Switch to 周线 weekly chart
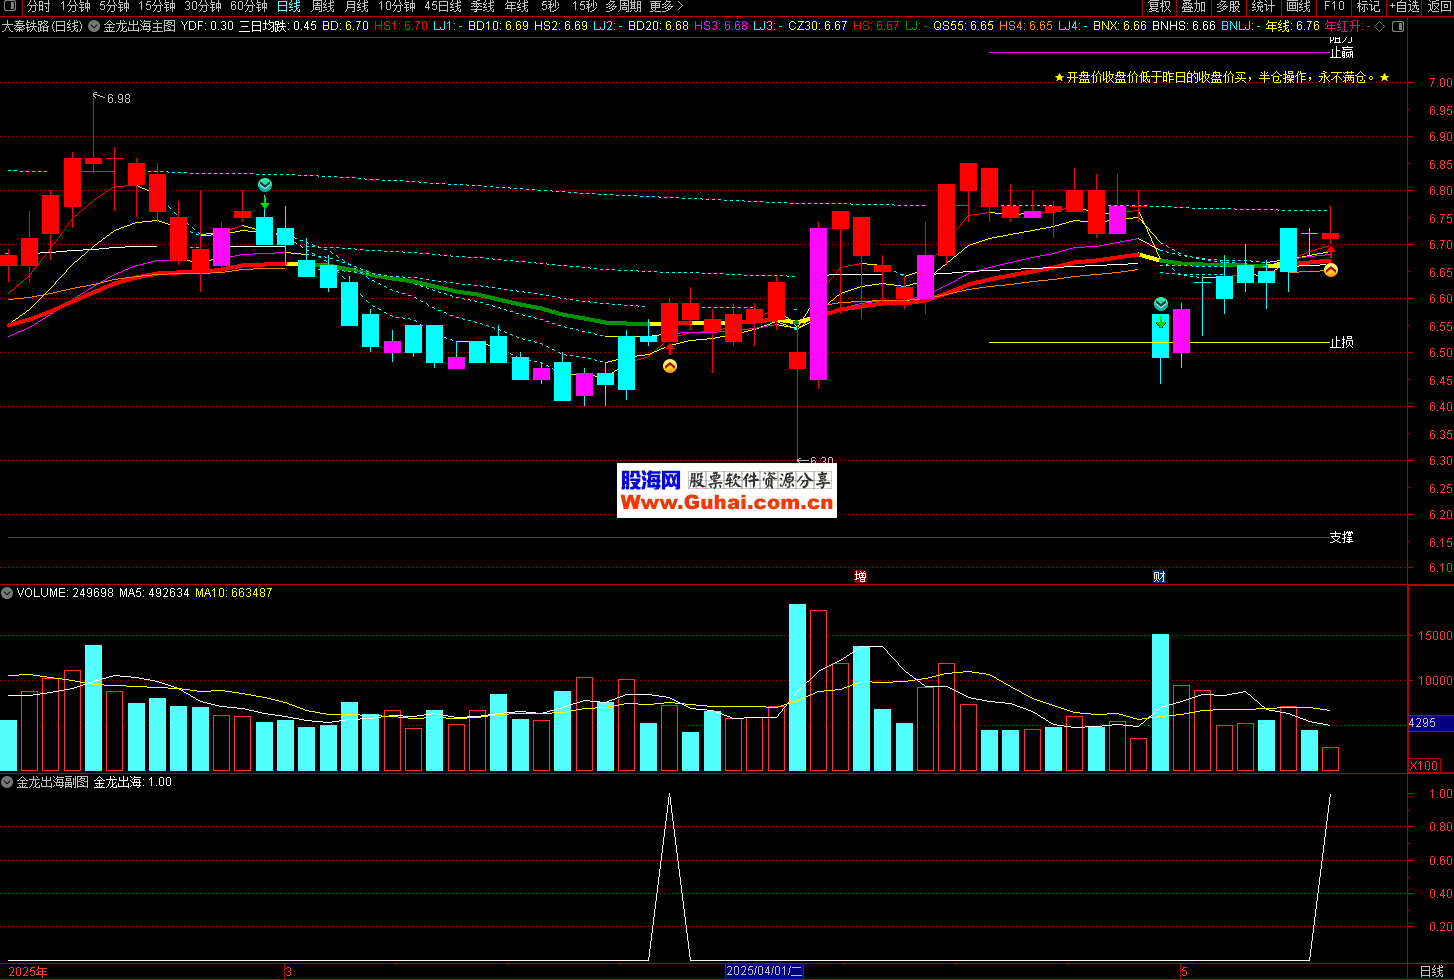1454x980 pixels. pos(323,7)
